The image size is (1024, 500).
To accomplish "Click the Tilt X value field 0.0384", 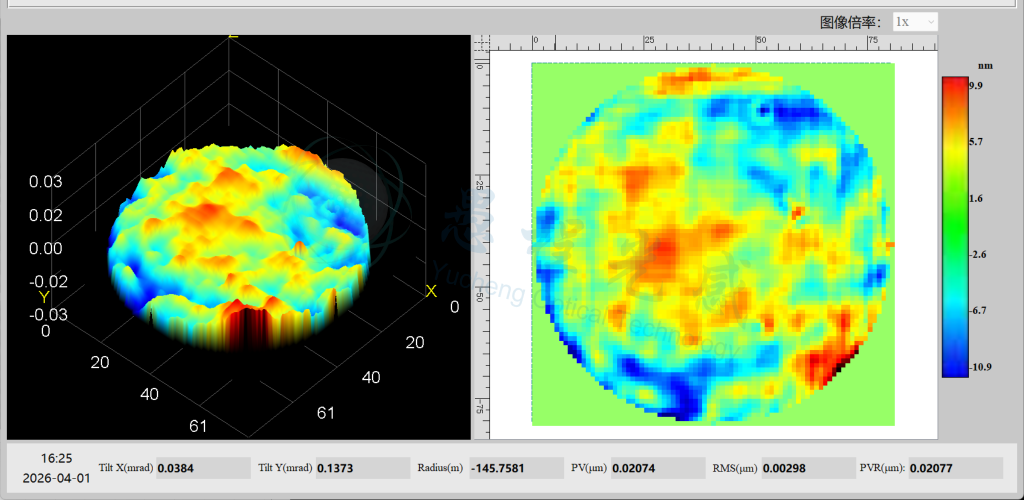I will point(203,468).
